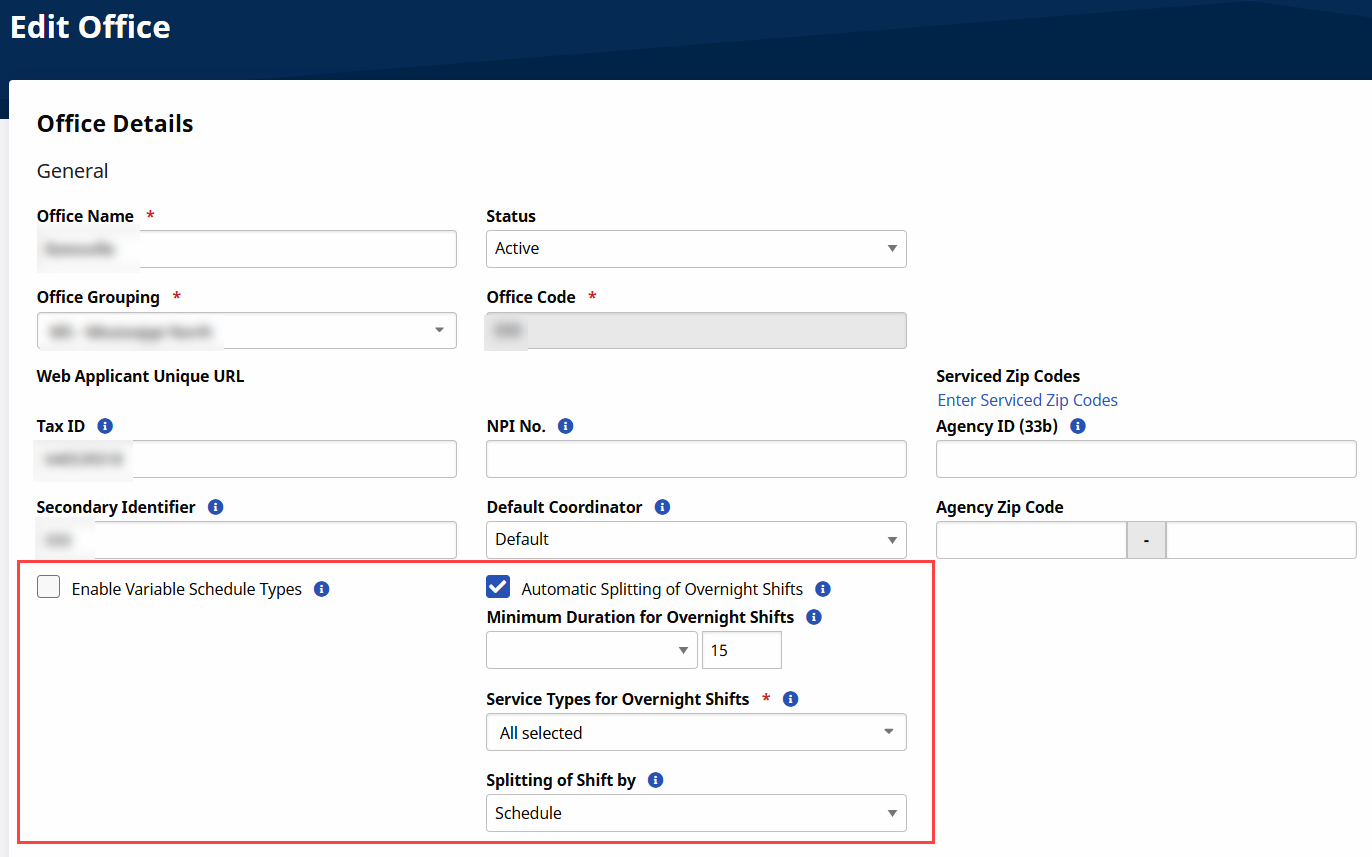The image size is (1372, 857).
Task: Enable Variable Schedule Types checkbox
Action: [x=49, y=588]
